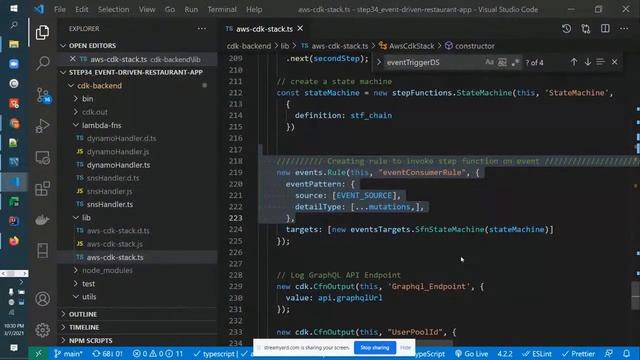Open the Edit menu

pyautogui.click(x=82, y=9)
